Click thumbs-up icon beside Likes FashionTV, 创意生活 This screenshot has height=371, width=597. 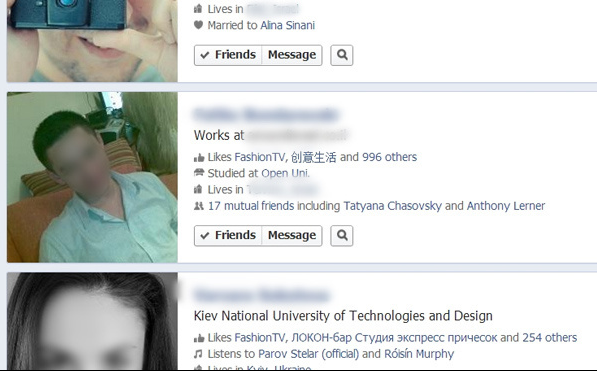click(x=199, y=157)
